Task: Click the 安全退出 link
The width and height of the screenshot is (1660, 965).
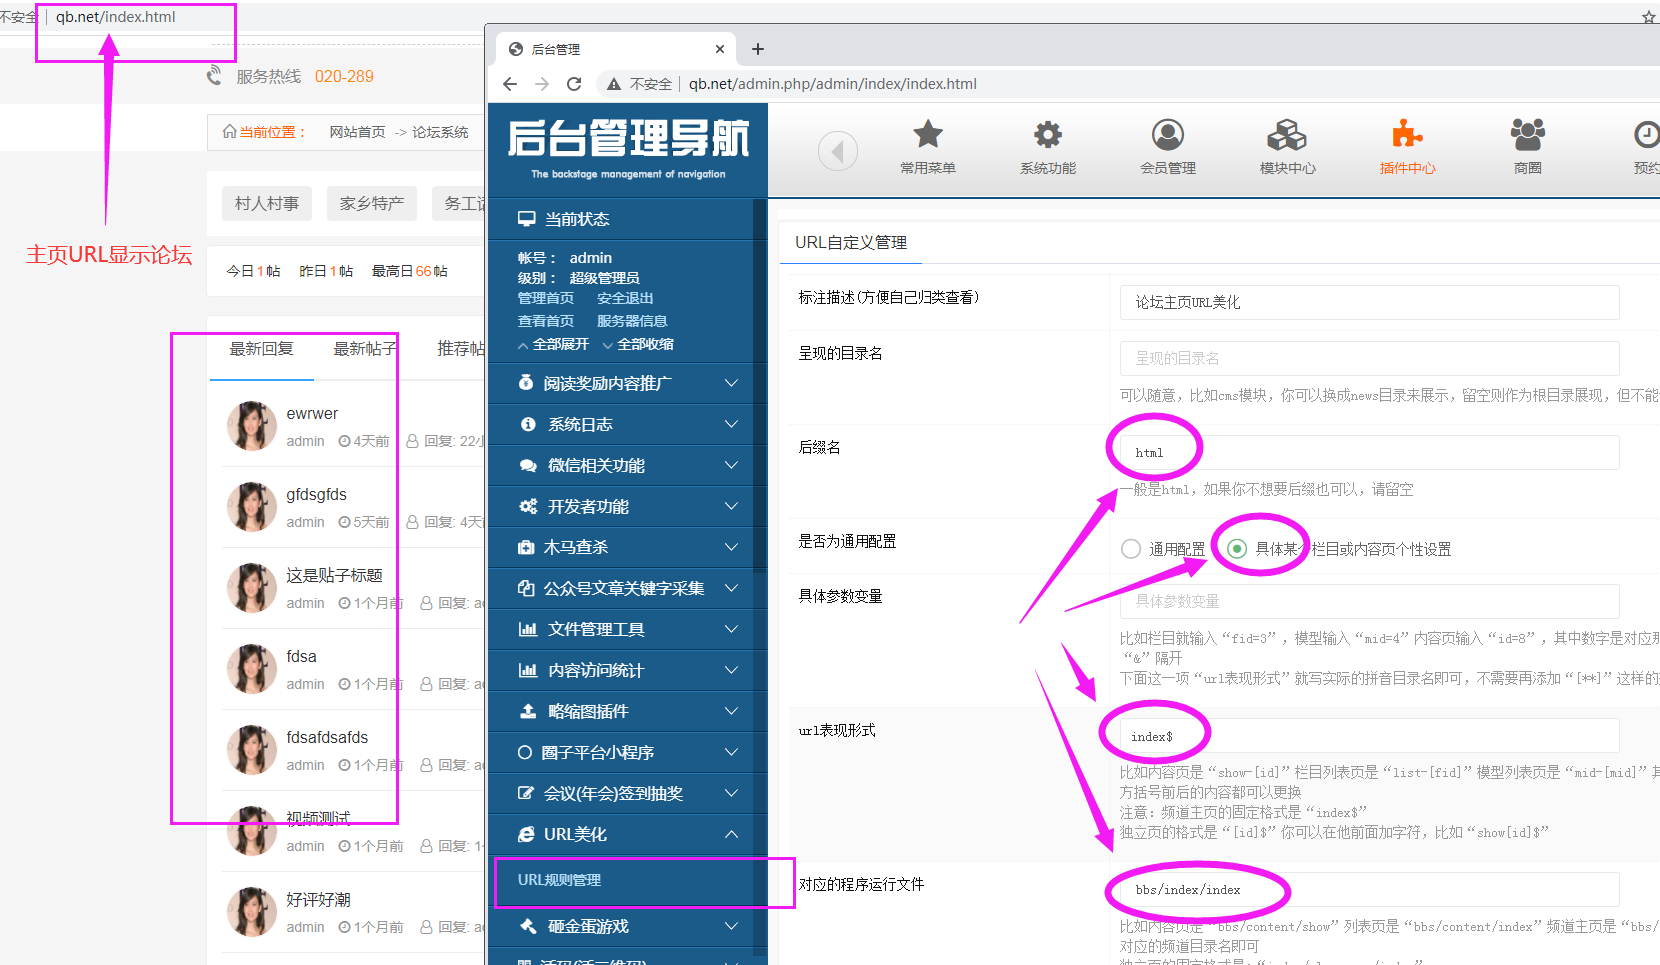Action: (625, 298)
